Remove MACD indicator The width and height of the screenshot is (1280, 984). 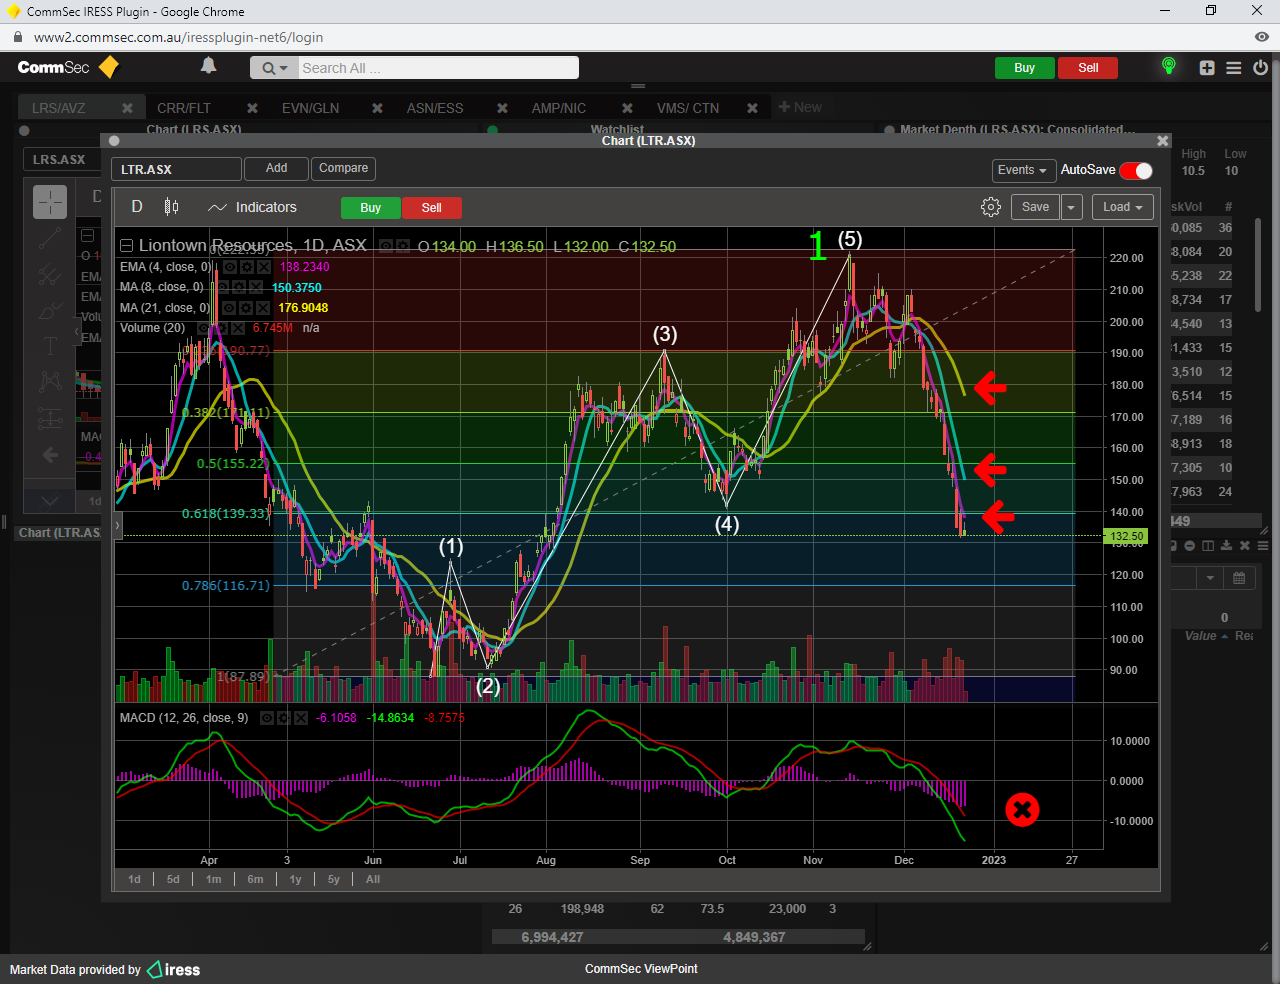tap(300, 718)
